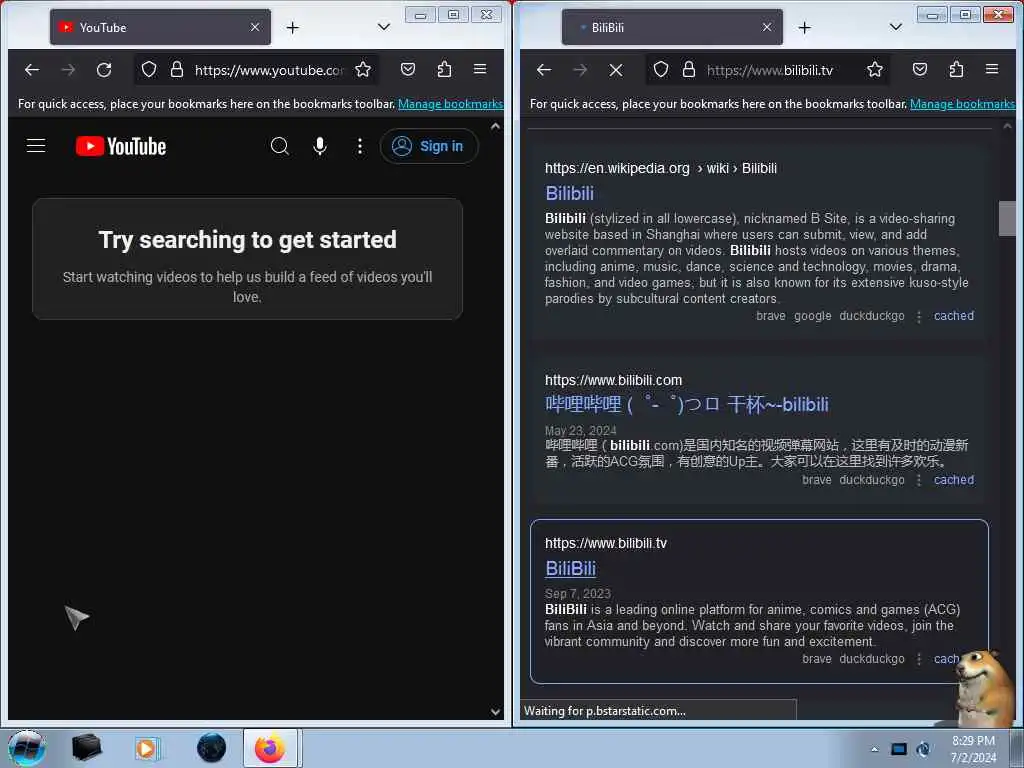Image resolution: width=1024 pixels, height=768 pixels.
Task: Click brave link under Wikipedia result
Action: click(x=771, y=316)
